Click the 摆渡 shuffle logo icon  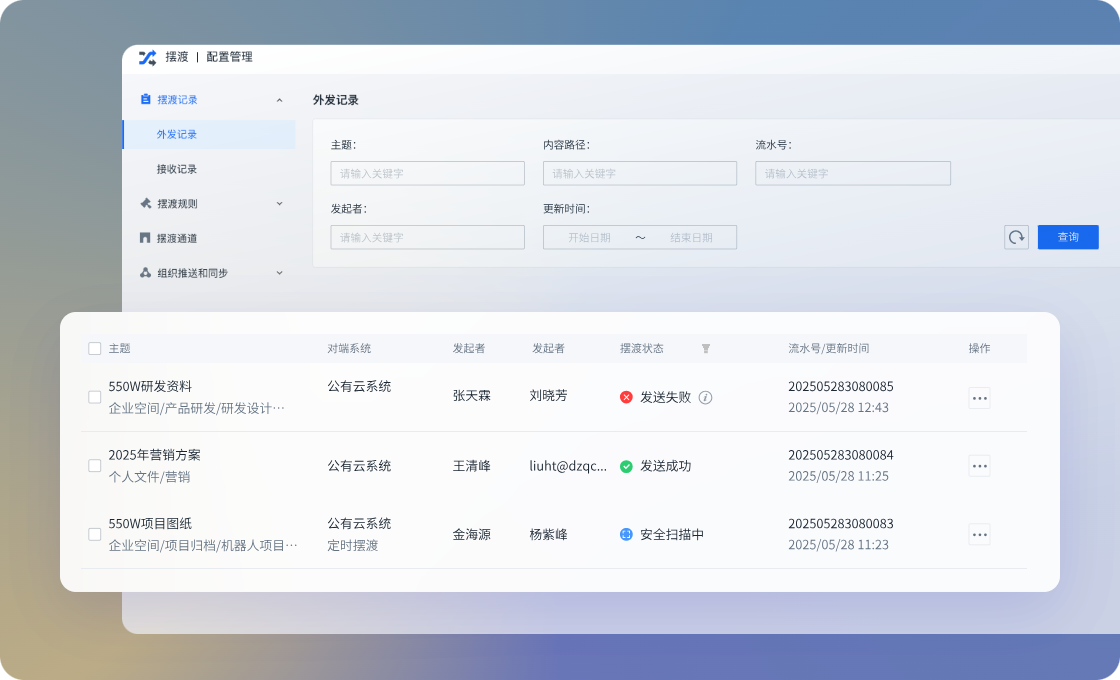147,57
